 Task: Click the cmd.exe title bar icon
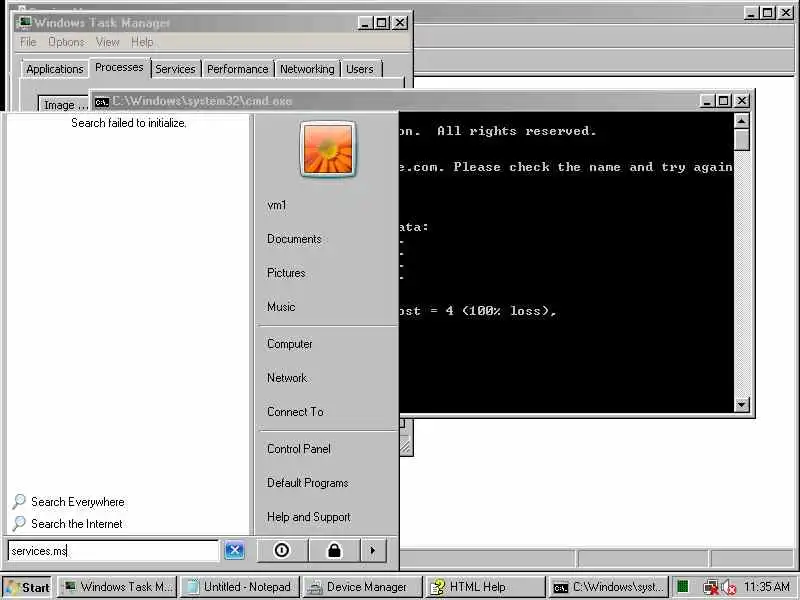pyautogui.click(x=102, y=102)
